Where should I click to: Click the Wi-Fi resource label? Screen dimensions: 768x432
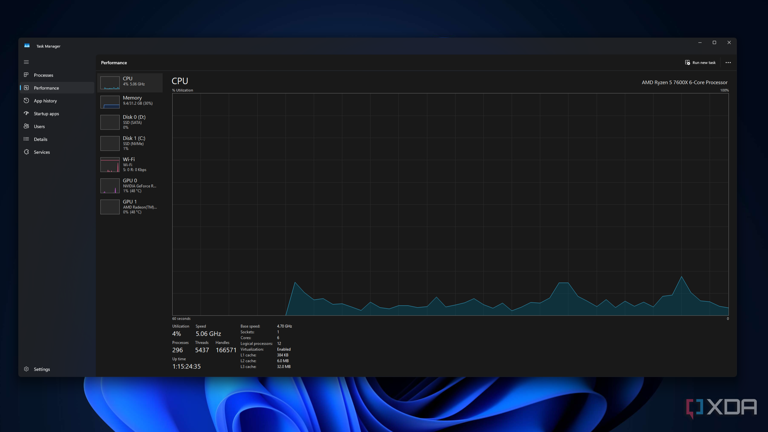point(129,160)
